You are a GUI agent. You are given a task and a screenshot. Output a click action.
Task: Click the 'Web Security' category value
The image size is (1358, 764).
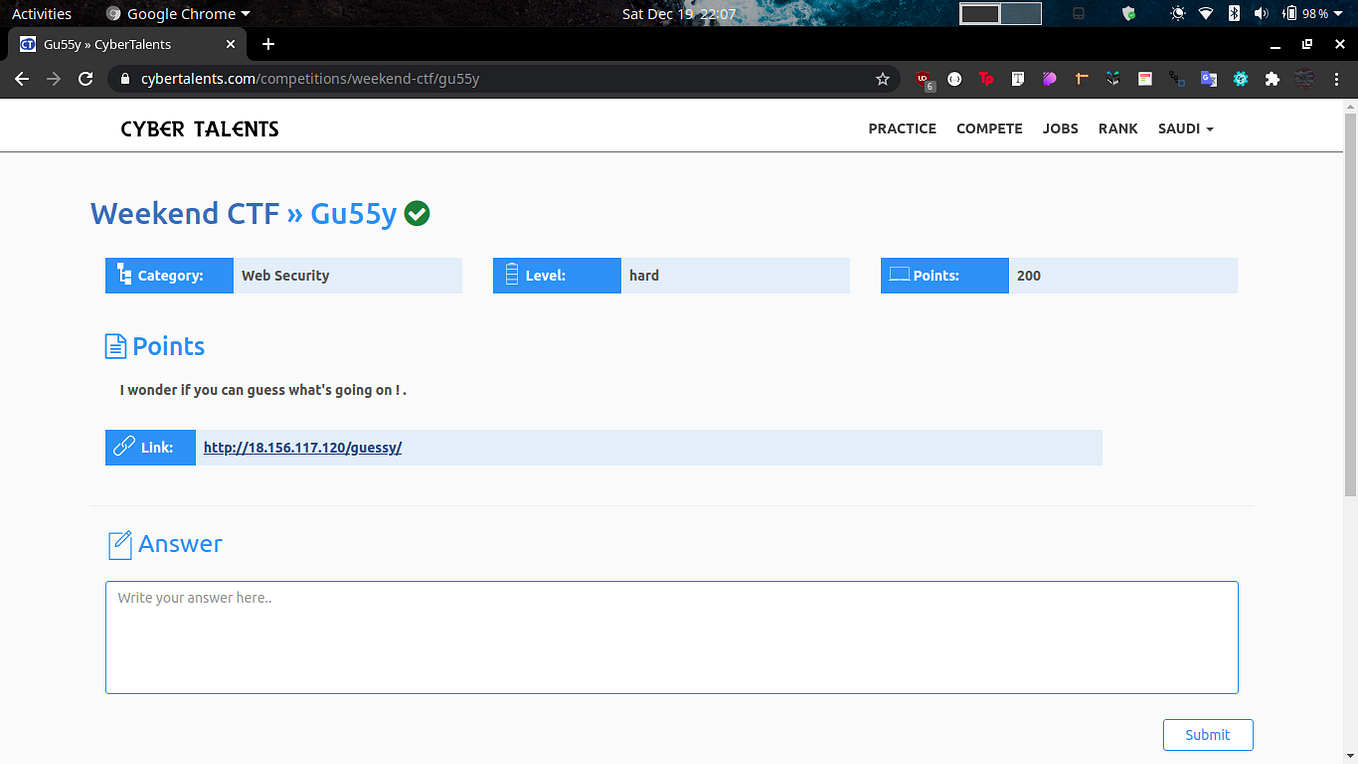[285, 275]
